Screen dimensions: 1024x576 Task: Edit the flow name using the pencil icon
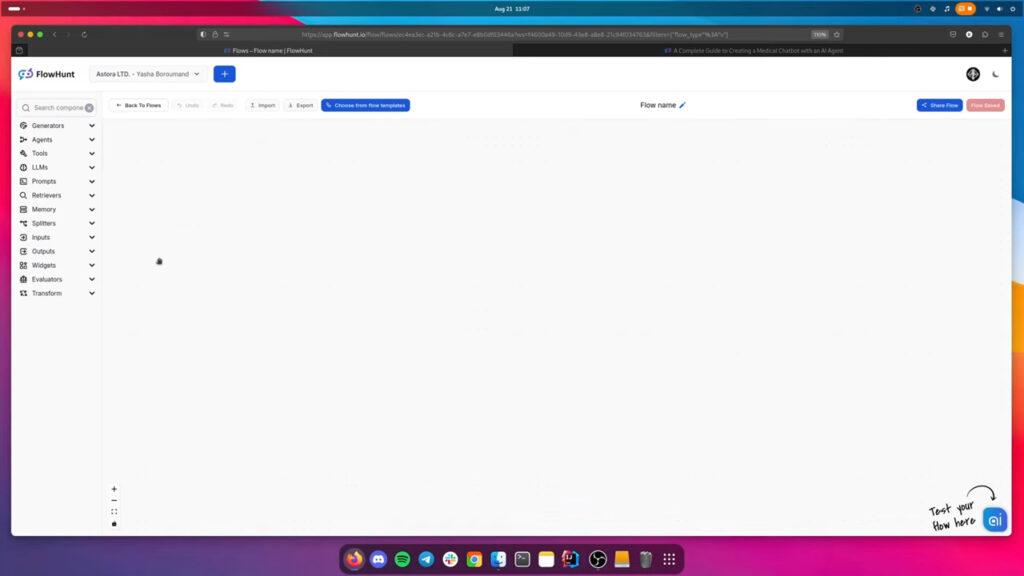point(682,104)
